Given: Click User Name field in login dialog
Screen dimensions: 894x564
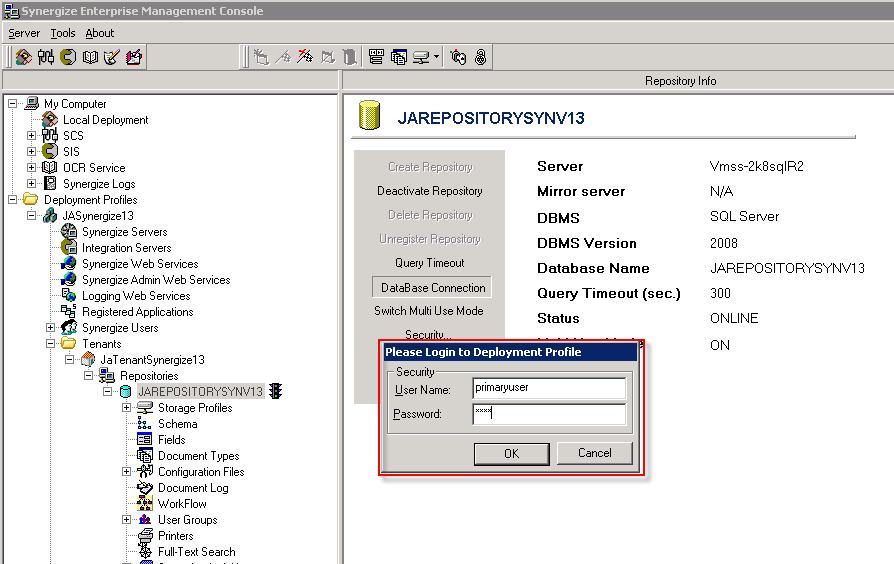Looking at the screenshot, I should click(549, 388).
